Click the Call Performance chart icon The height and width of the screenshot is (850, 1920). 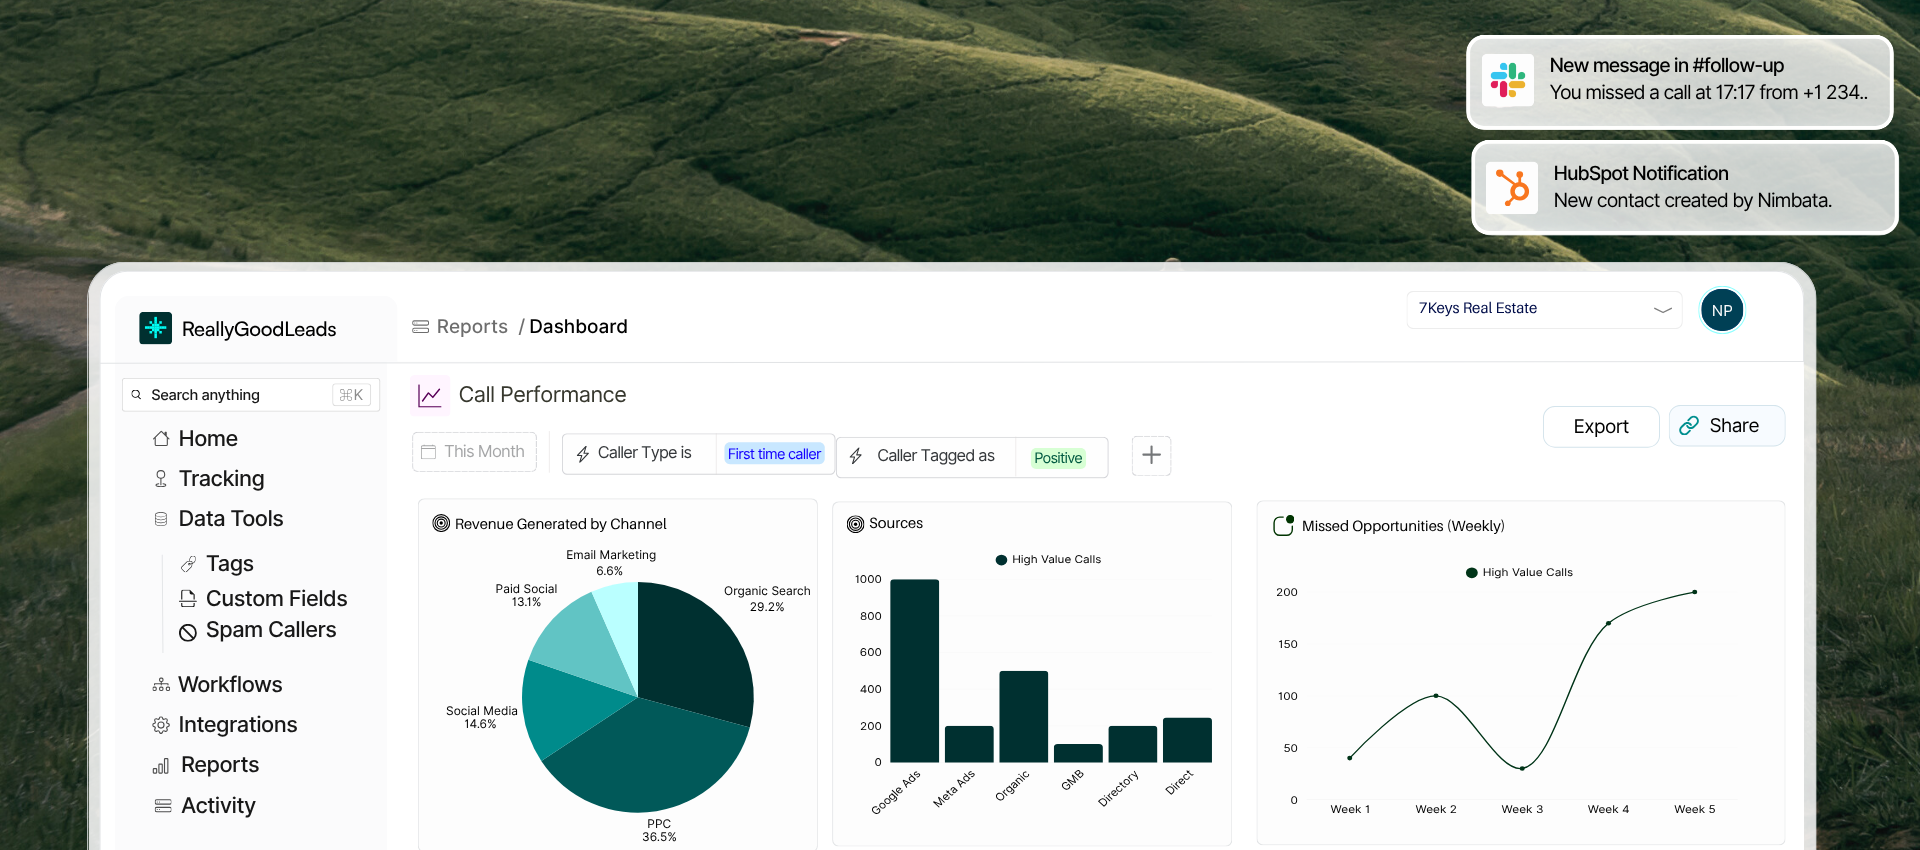pos(430,395)
